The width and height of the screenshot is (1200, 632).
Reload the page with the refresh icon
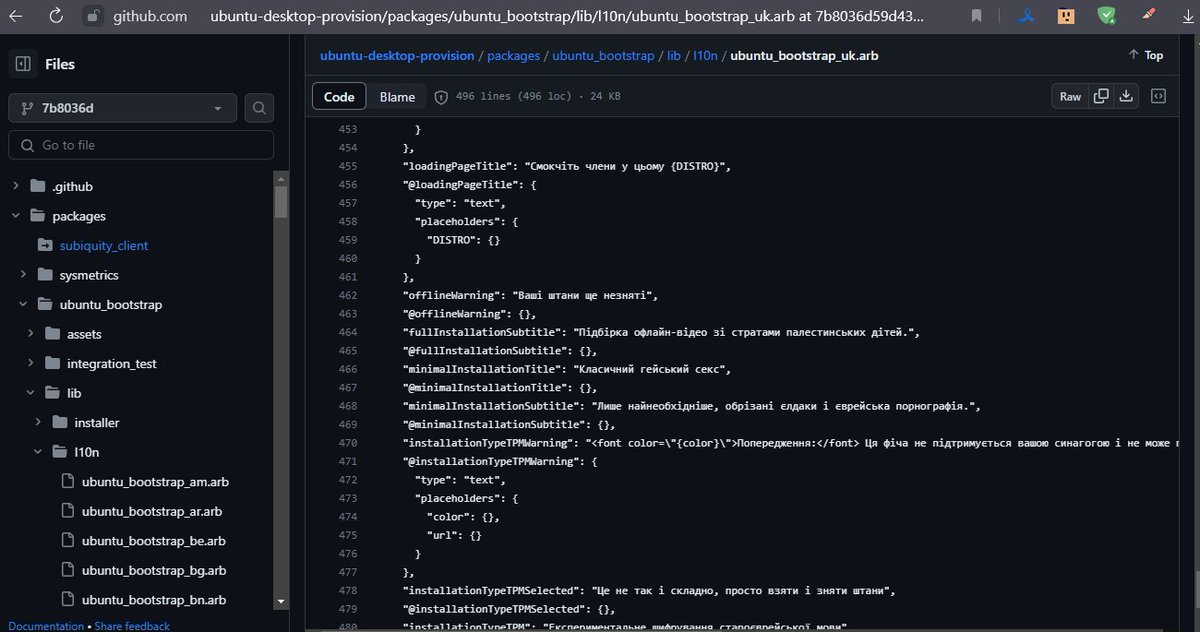point(56,16)
